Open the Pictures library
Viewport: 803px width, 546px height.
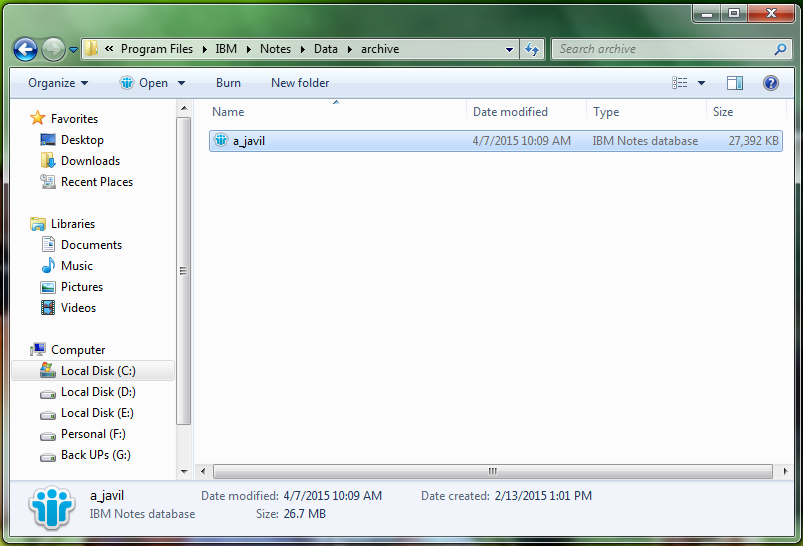pyautogui.click(x=82, y=287)
